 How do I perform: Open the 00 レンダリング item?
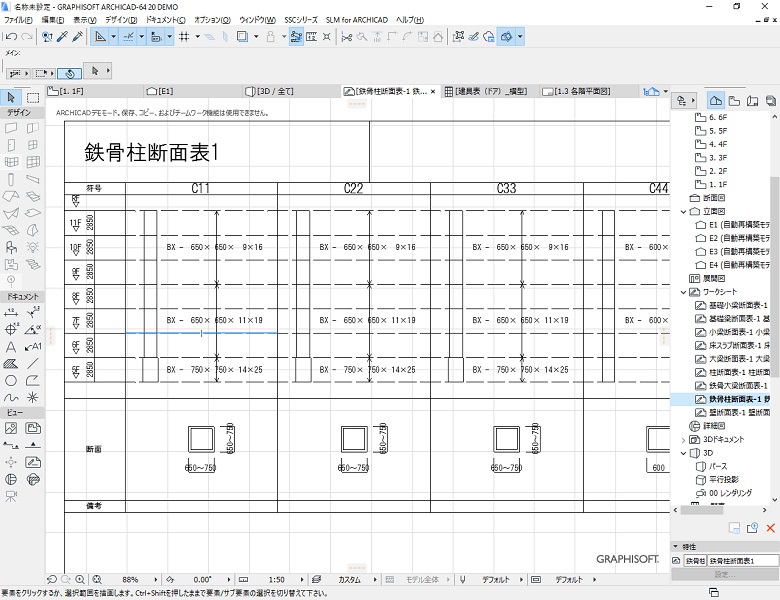(724, 493)
